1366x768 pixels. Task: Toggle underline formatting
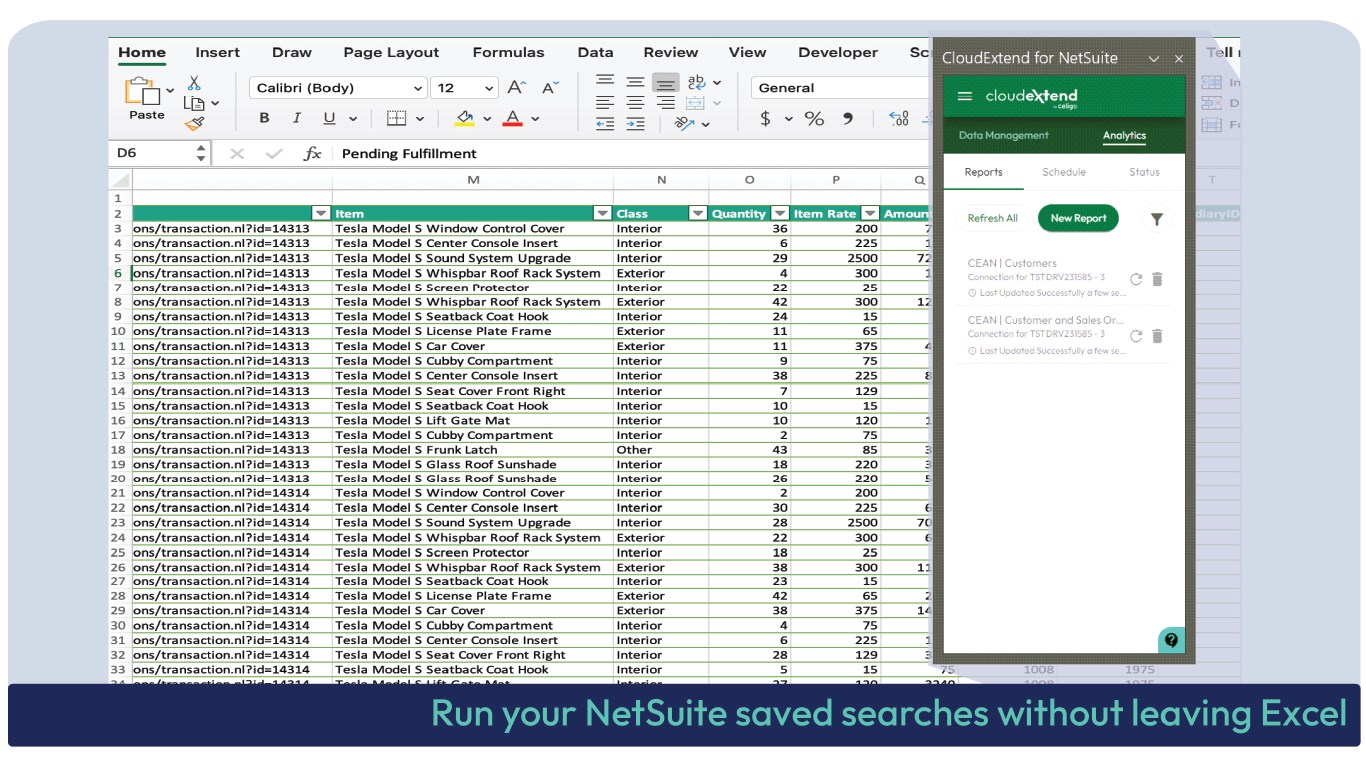coord(329,118)
